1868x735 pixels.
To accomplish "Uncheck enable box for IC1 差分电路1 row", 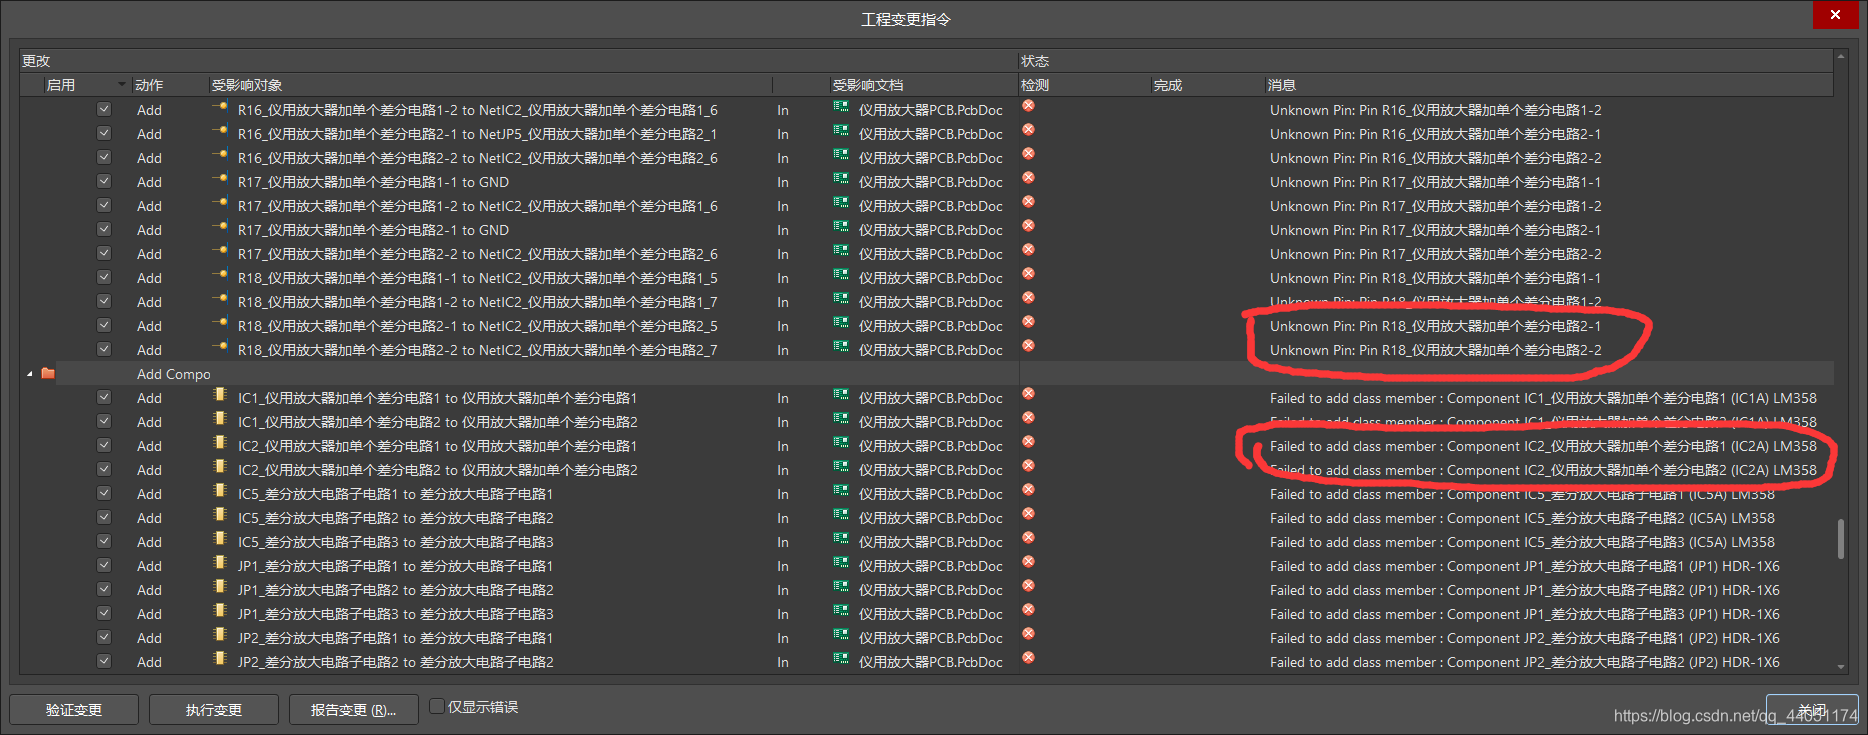I will pos(104,397).
